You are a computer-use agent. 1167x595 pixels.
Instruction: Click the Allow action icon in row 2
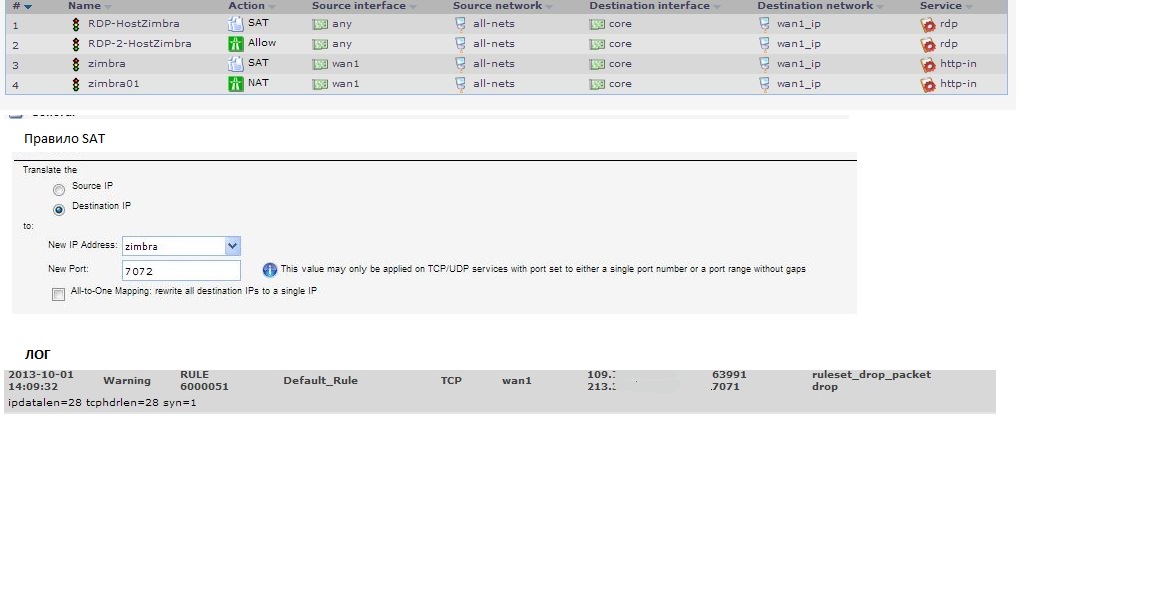[x=235, y=44]
